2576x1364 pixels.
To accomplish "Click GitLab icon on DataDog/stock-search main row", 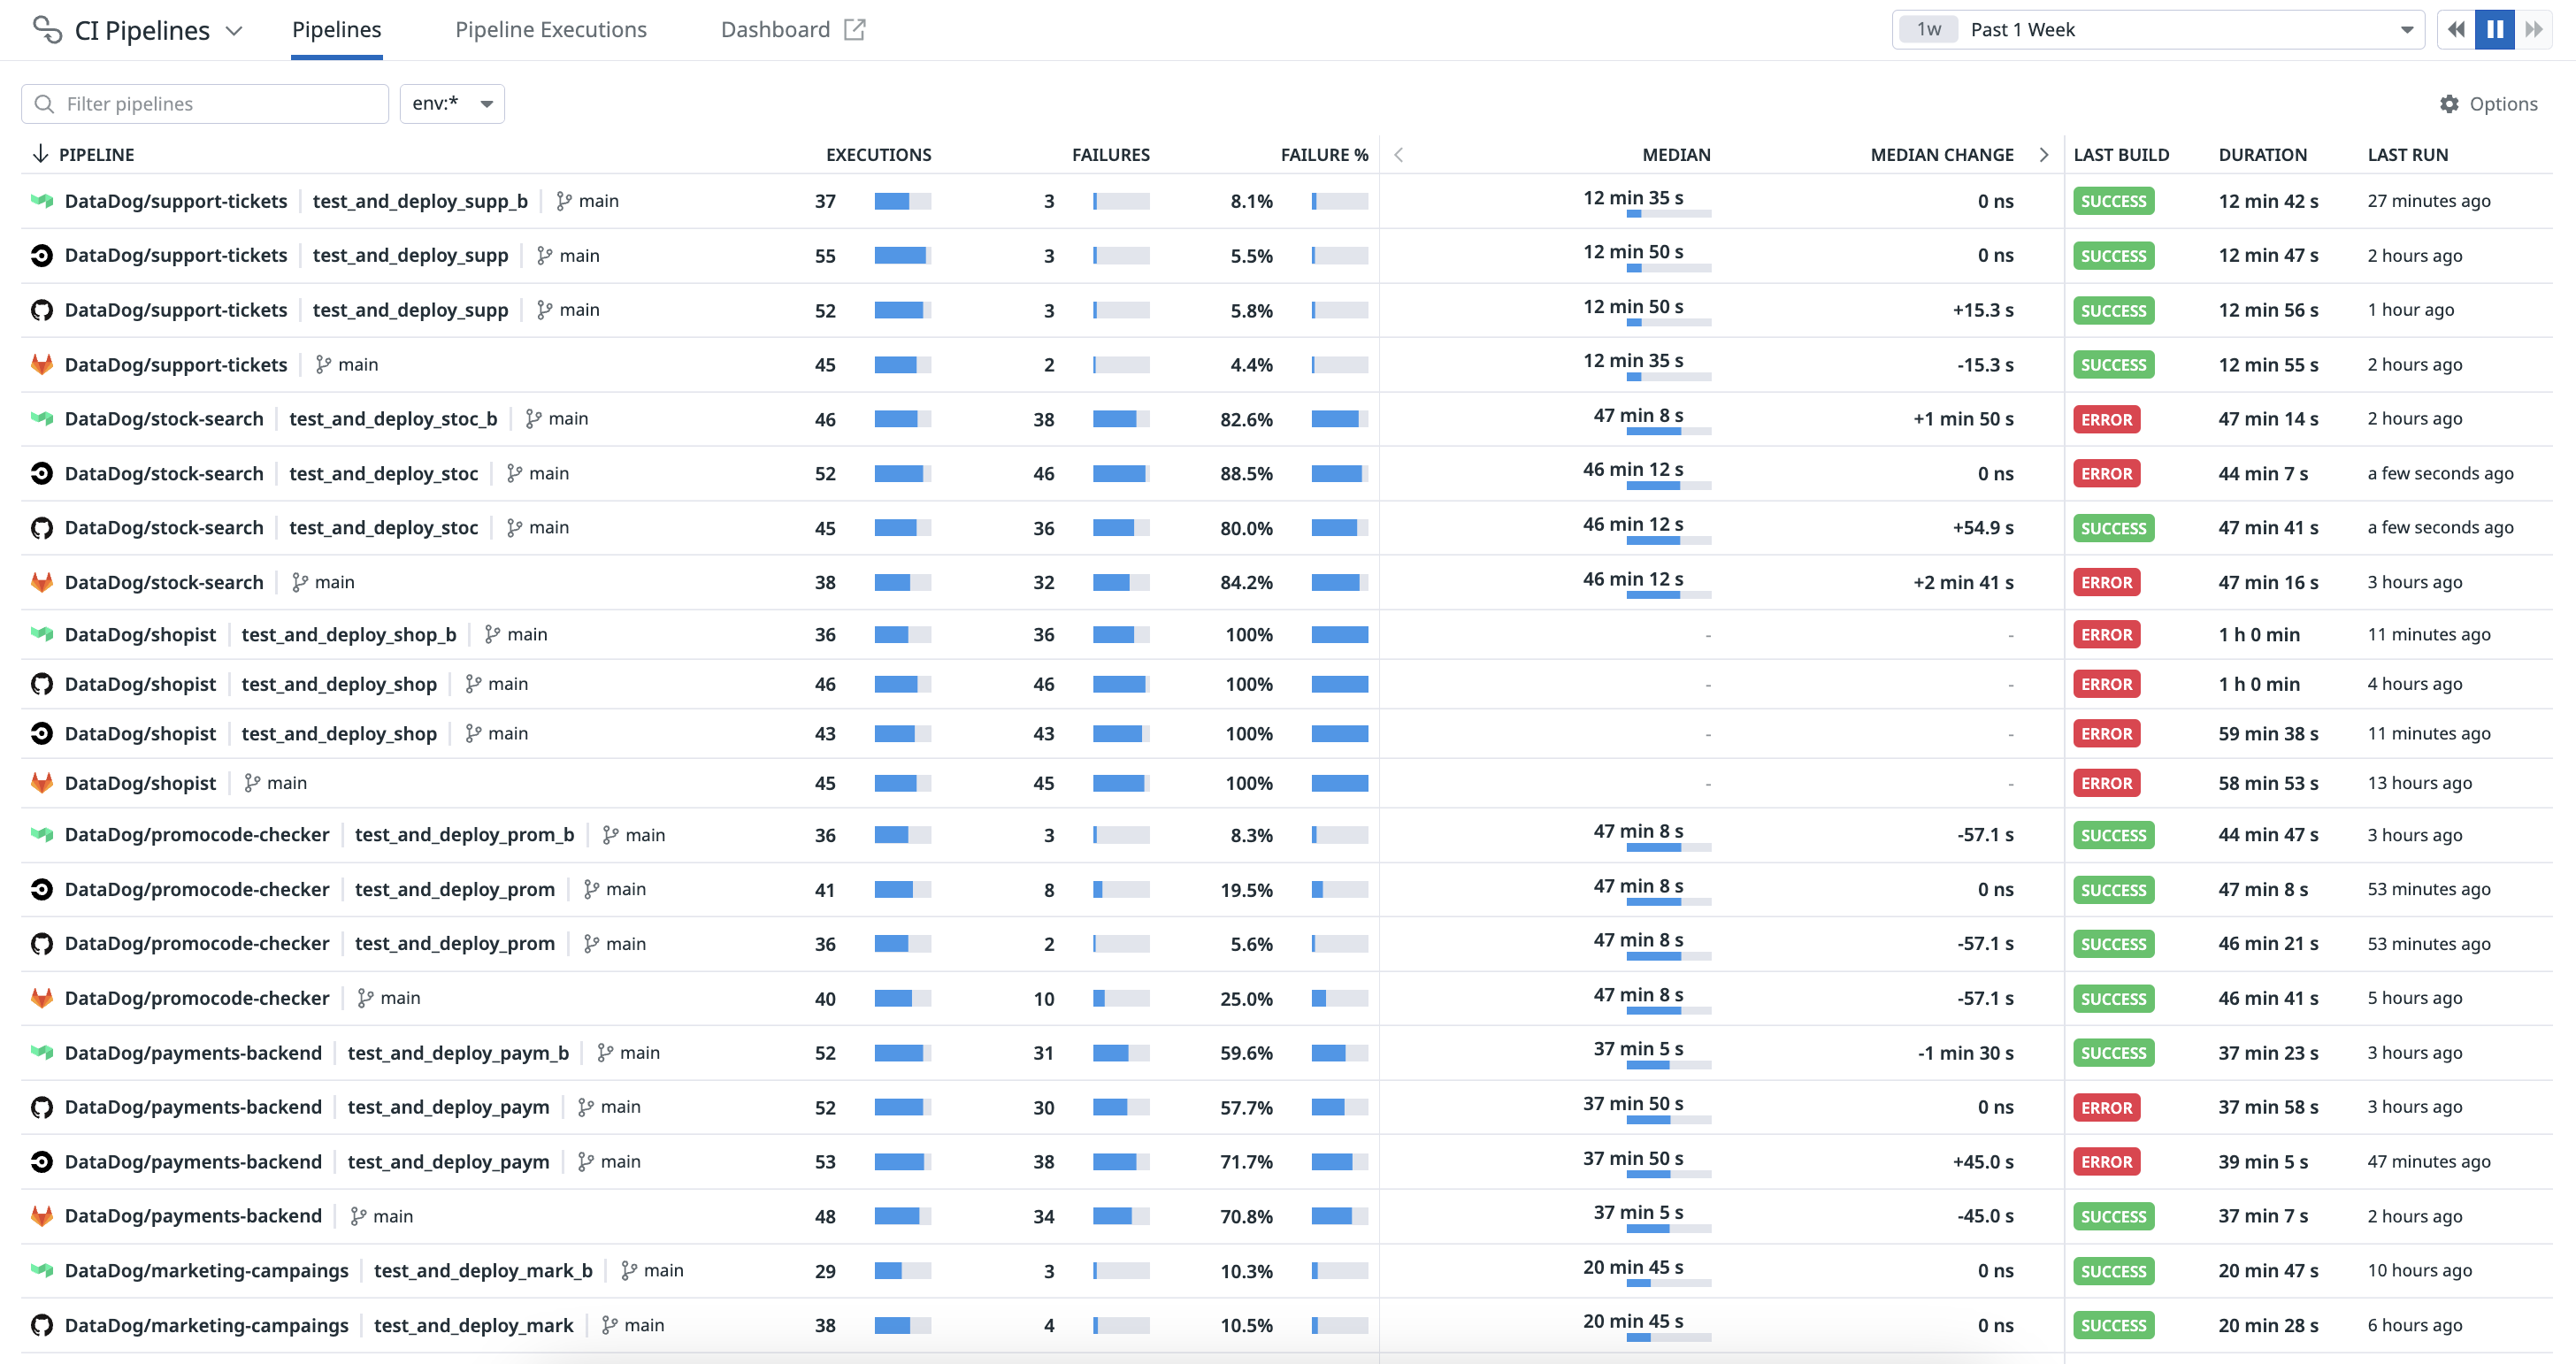I will (42, 582).
